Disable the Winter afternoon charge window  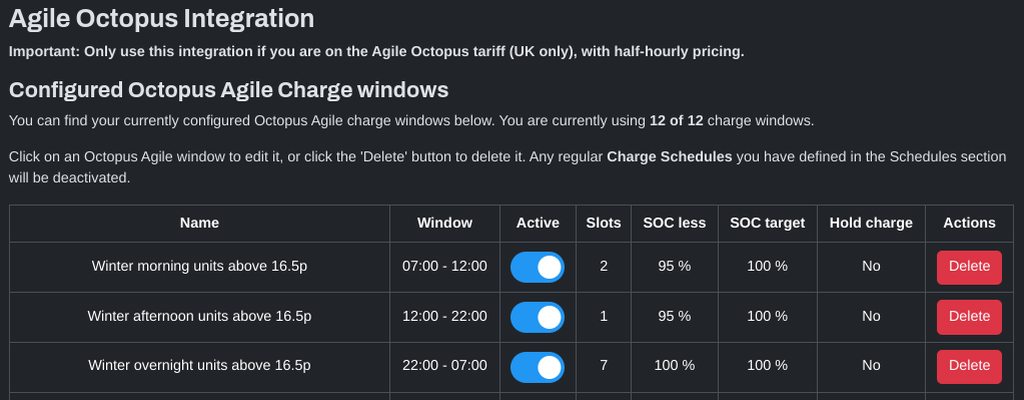[x=537, y=317]
